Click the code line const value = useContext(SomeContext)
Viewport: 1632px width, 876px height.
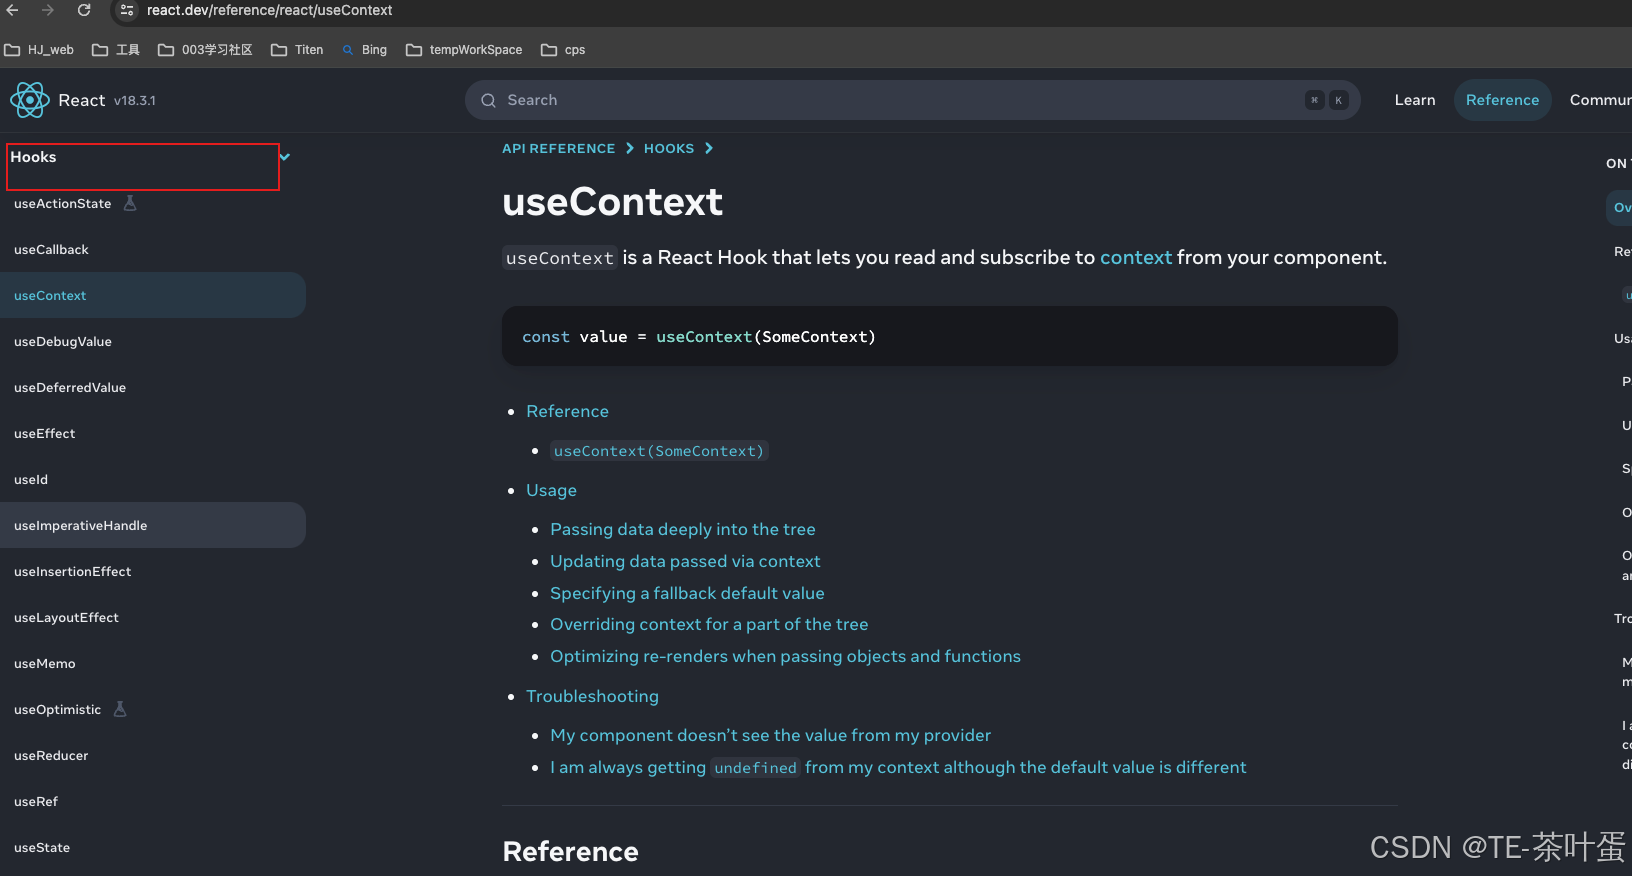[x=698, y=337]
